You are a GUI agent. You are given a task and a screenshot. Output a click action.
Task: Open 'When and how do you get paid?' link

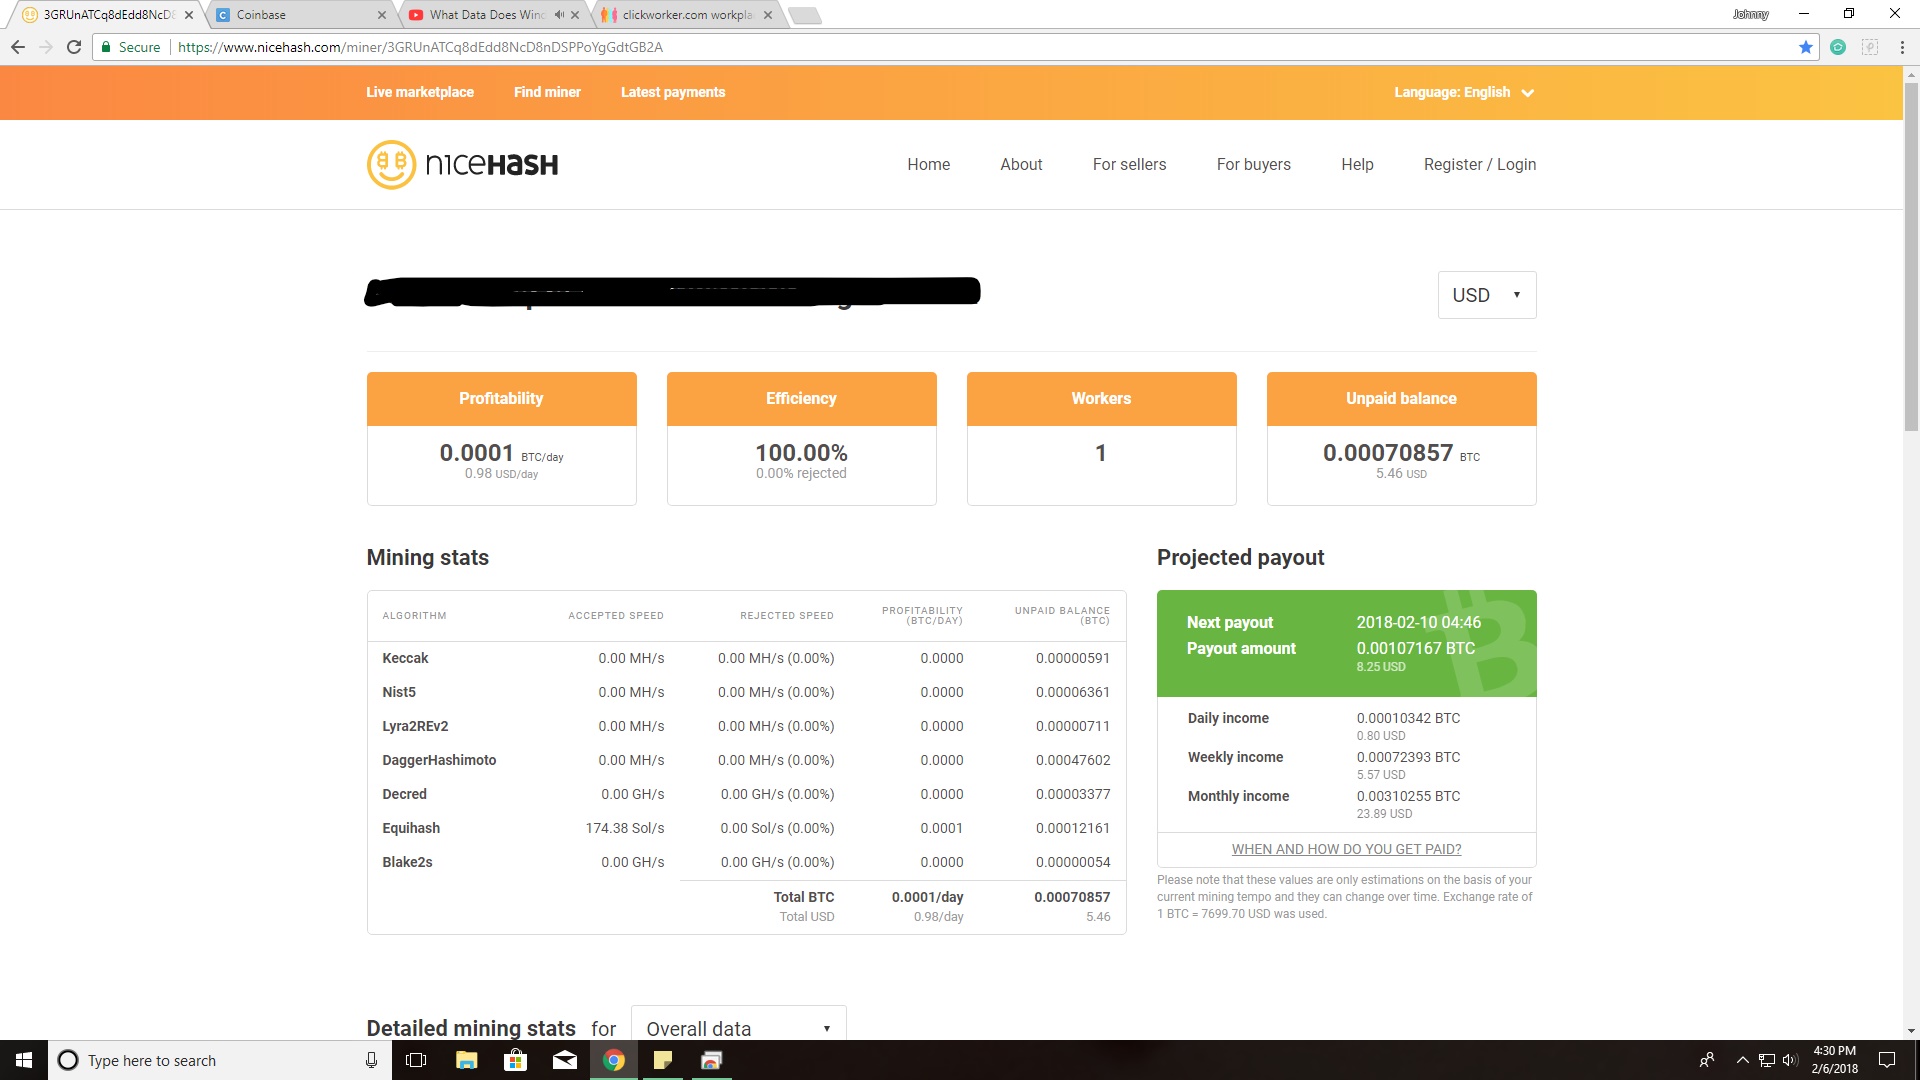point(1346,849)
